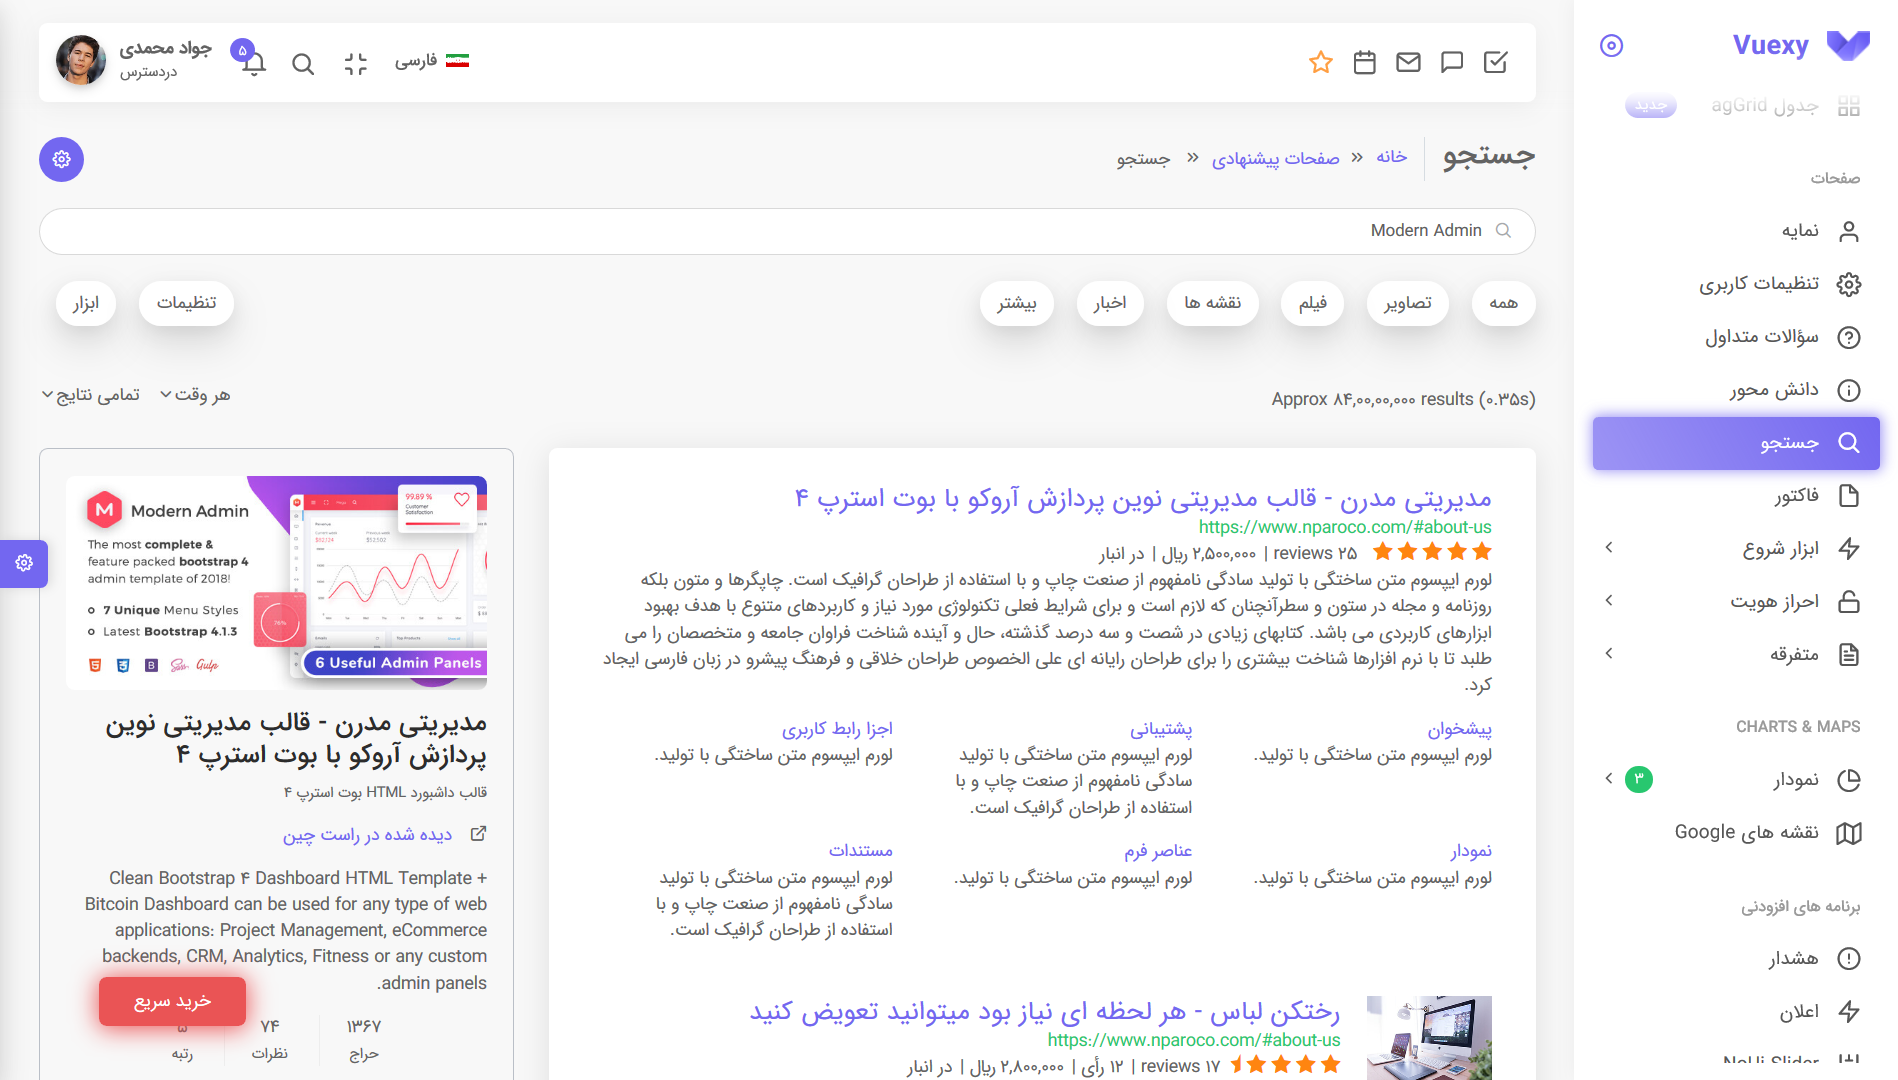This screenshot has width=1898, height=1080.
Task: Open سؤالات متداول in sidebar
Action: 1736,337
